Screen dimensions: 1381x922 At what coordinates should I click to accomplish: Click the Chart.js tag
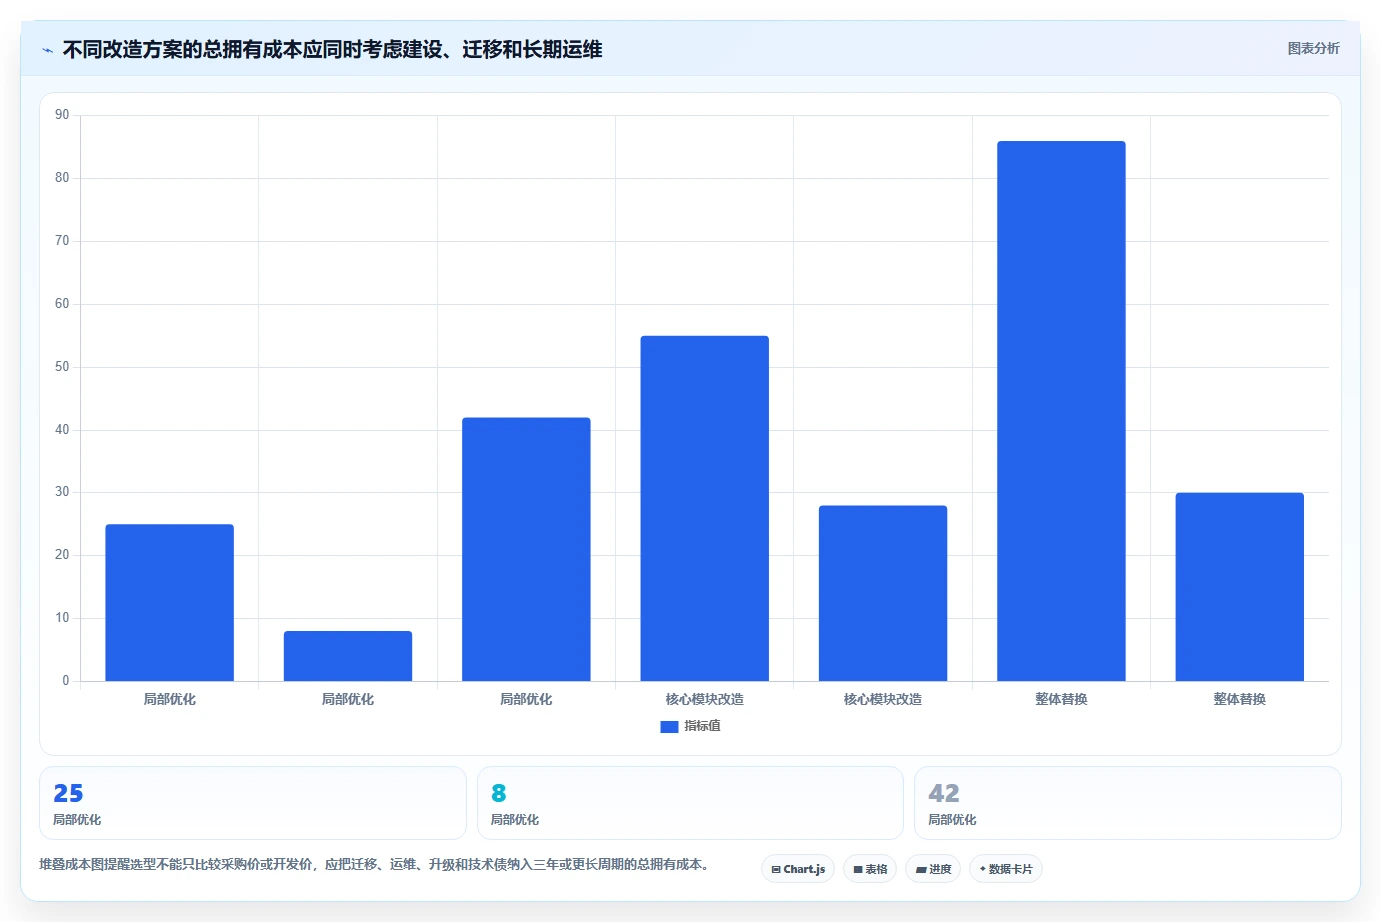(798, 869)
